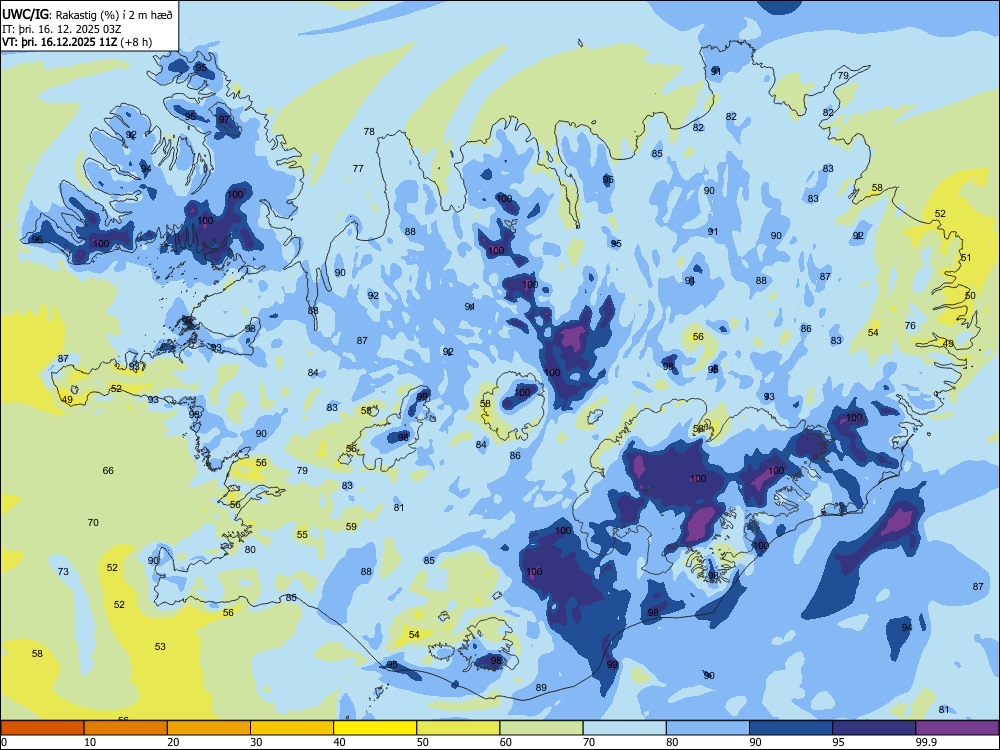
Task: Click the map value '53'
Action: coord(160,647)
